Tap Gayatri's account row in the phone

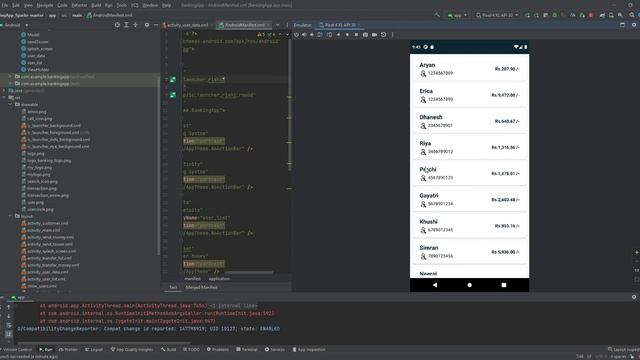click(469, 200)
